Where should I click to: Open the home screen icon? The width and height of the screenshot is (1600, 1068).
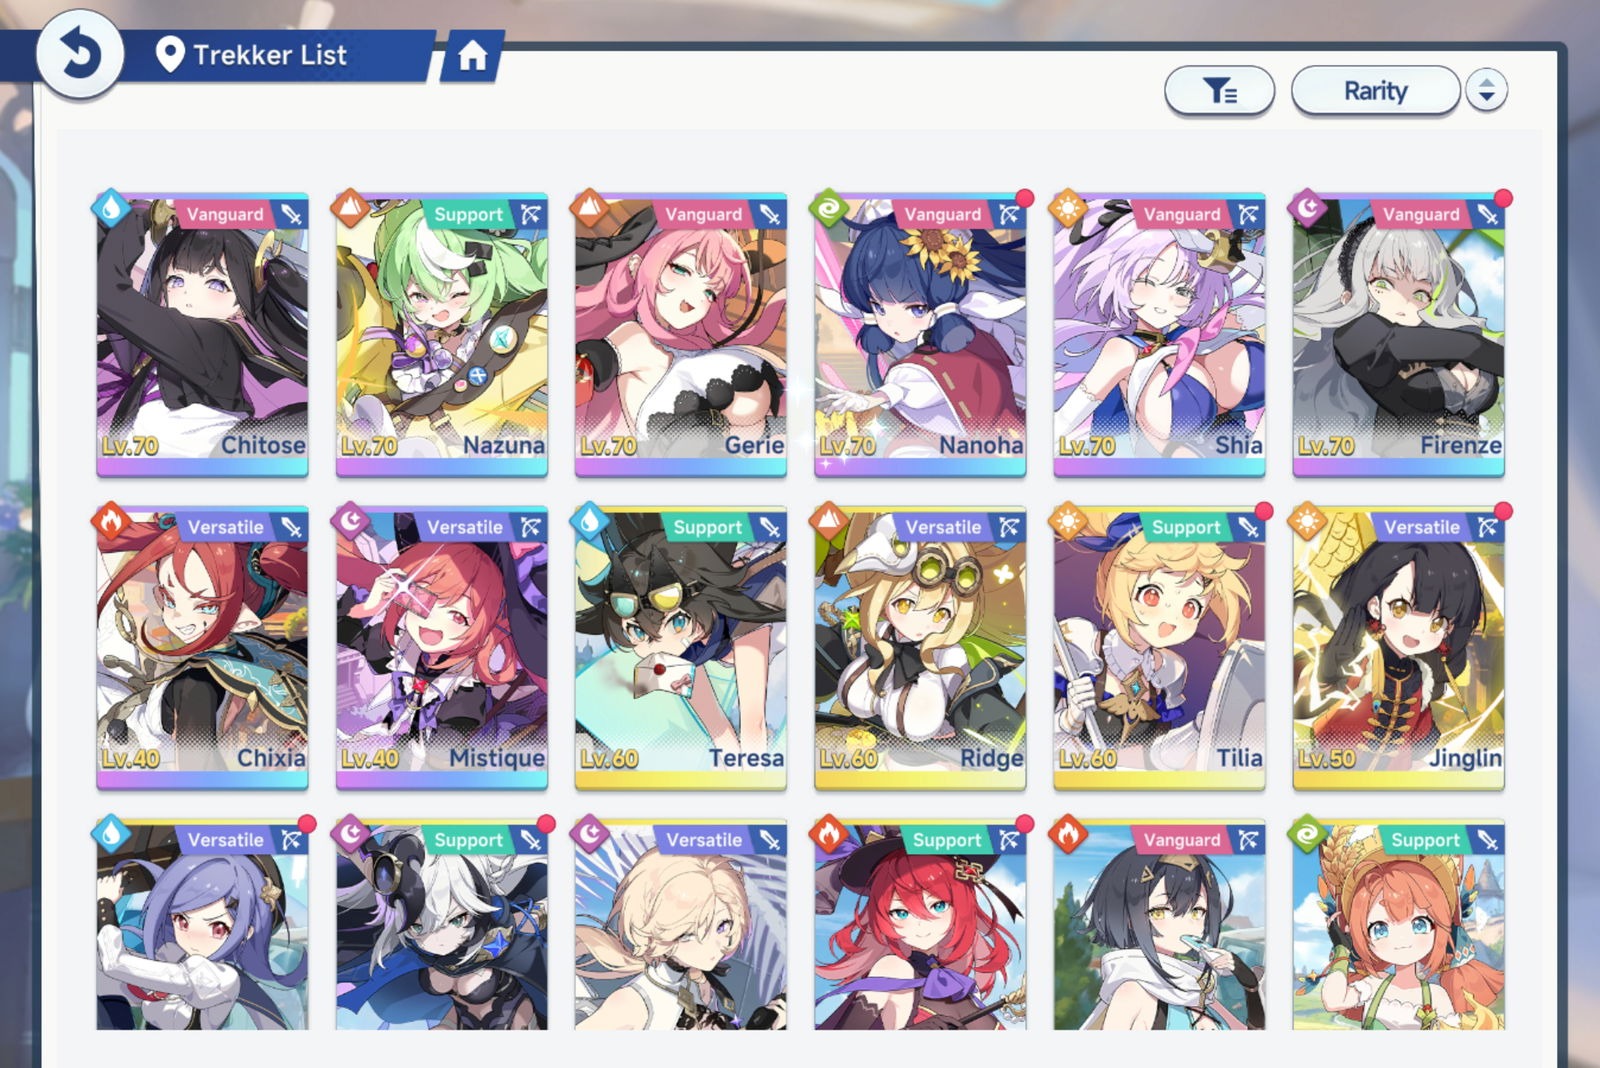coord(472,56)
